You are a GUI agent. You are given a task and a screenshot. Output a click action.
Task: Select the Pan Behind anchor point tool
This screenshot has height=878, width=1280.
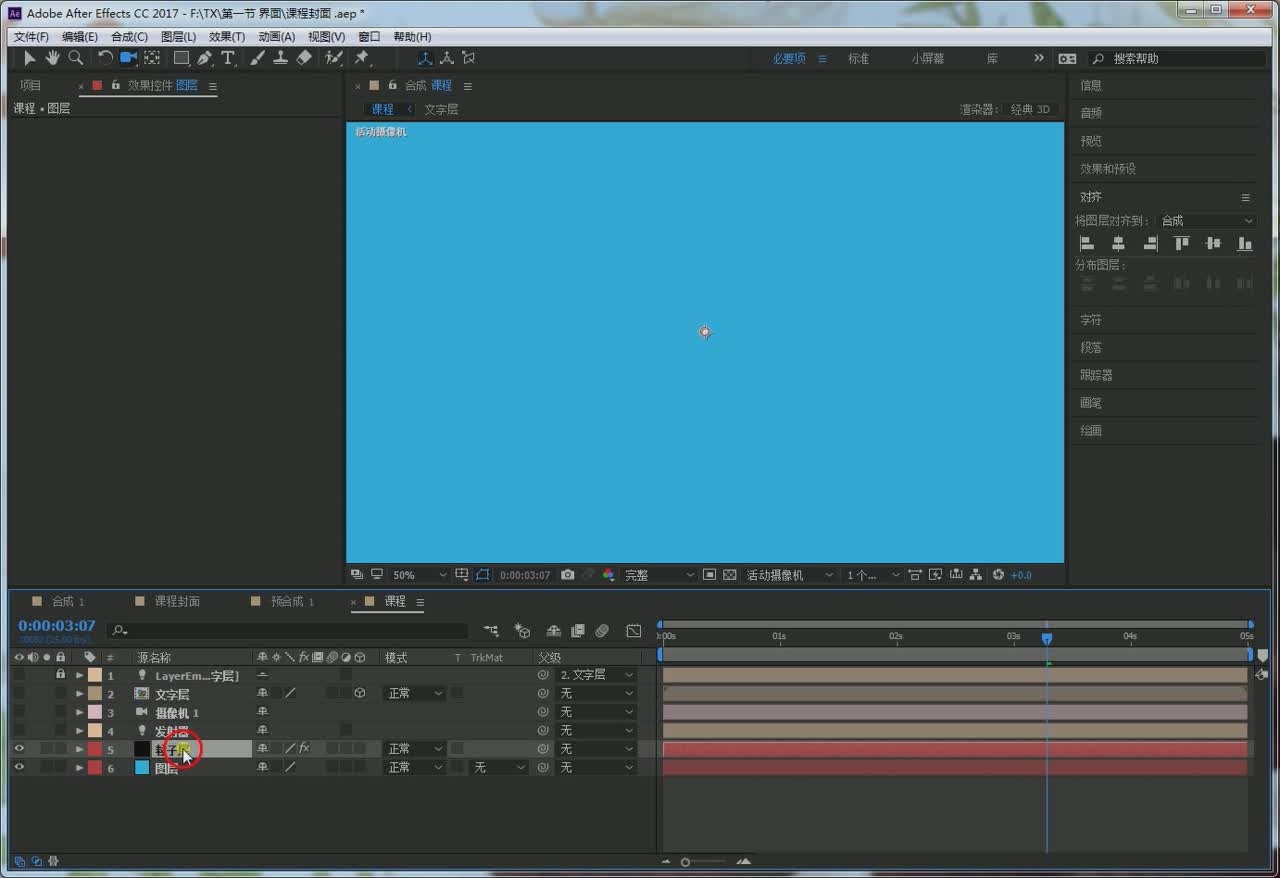(x=152, y=59)
